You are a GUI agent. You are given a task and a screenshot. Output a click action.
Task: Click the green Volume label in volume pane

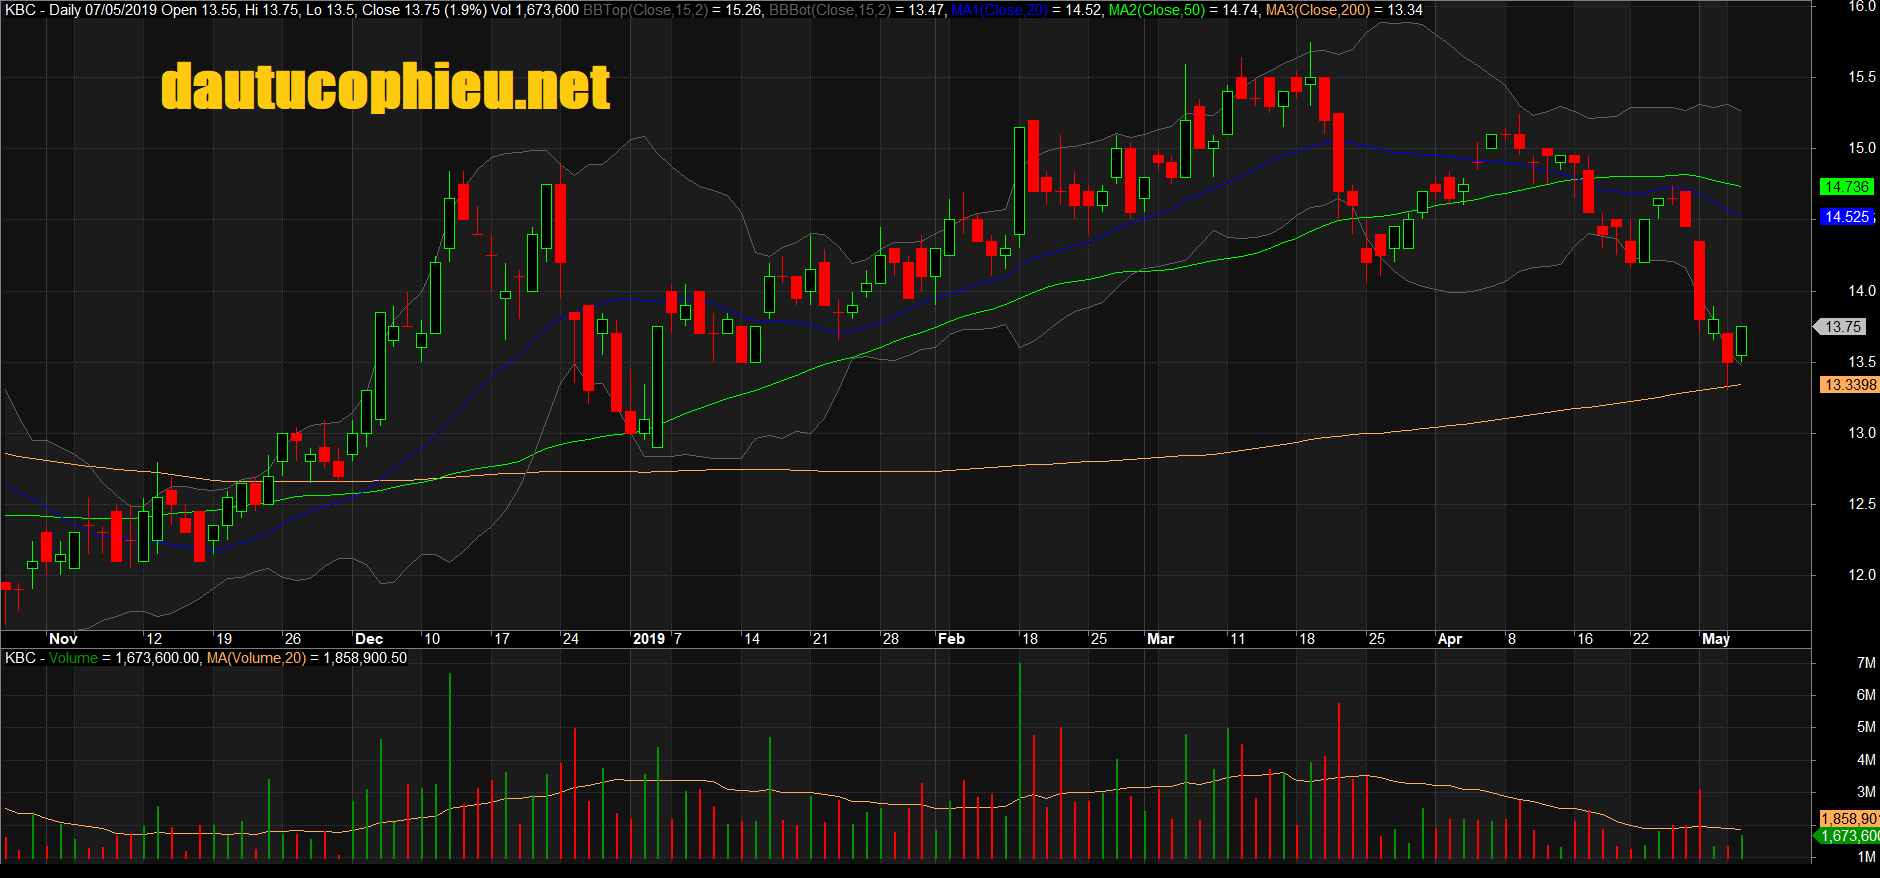(73, 658)
